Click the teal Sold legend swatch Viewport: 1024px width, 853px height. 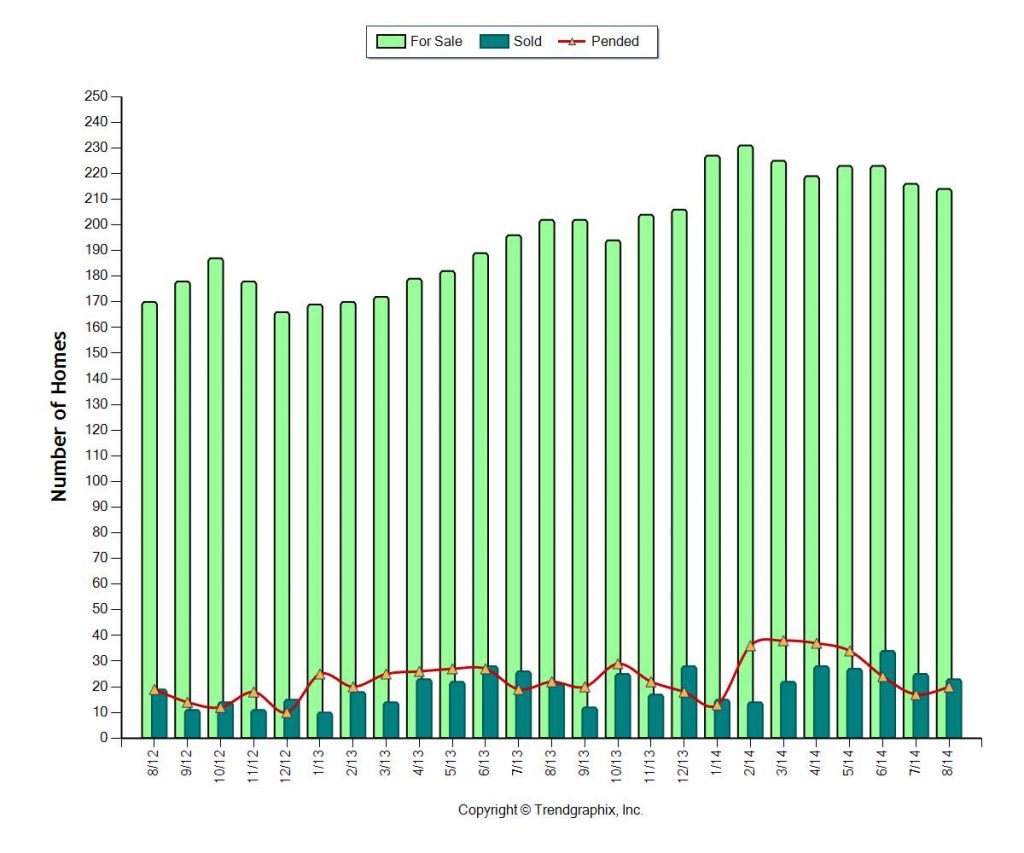494,42
